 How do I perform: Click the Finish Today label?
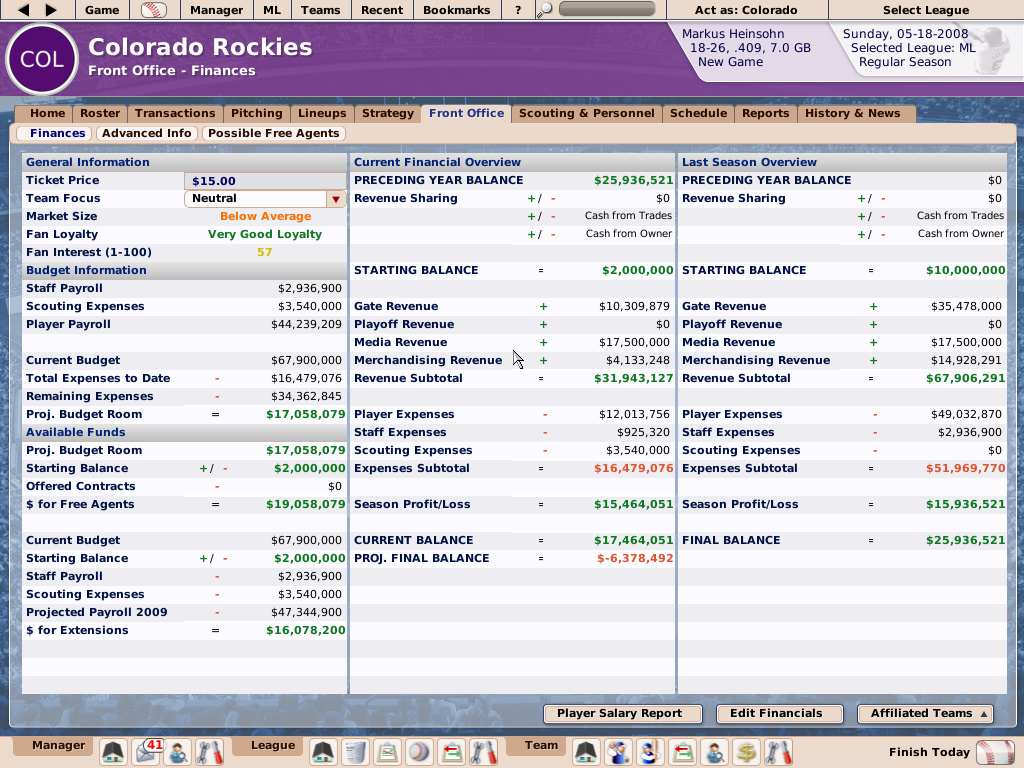[929, 752]
